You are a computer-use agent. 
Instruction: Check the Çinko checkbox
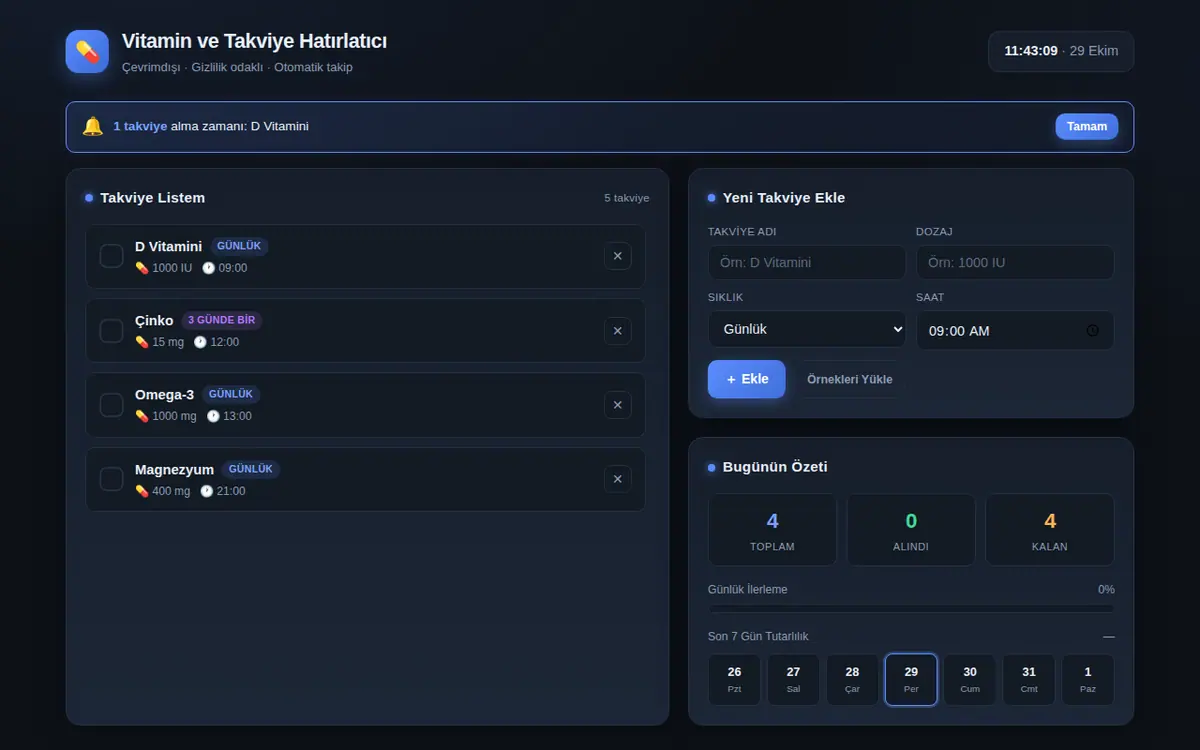click(112, 331)
